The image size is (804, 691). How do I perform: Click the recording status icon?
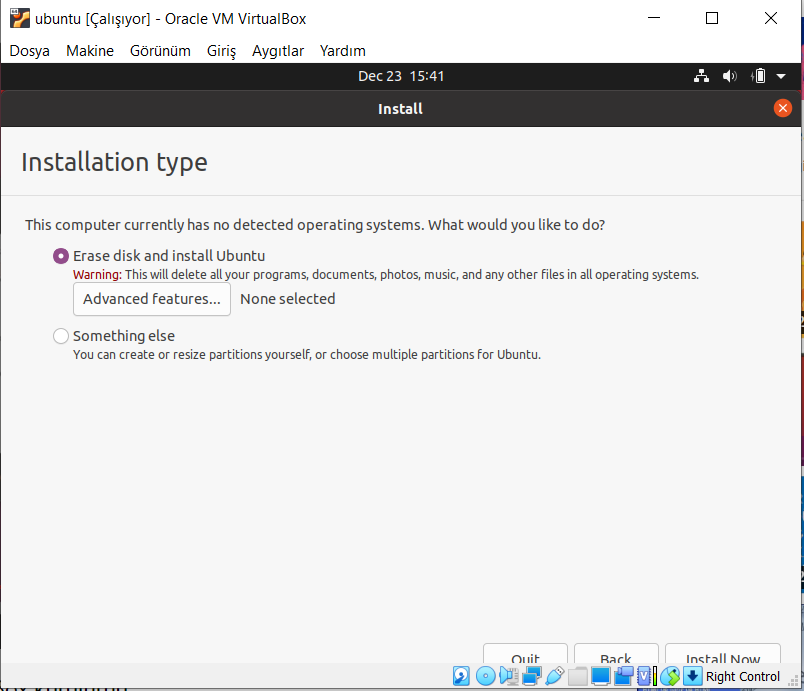pos(624,676)
